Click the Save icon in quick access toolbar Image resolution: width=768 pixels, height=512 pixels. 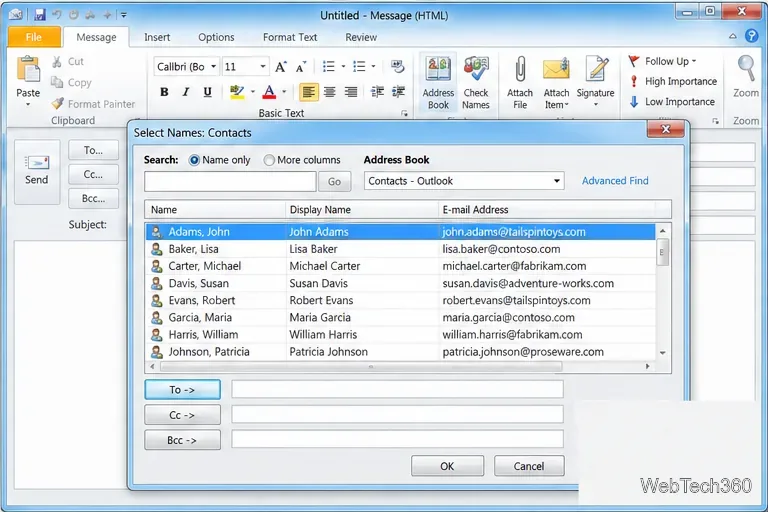point(40,15)
